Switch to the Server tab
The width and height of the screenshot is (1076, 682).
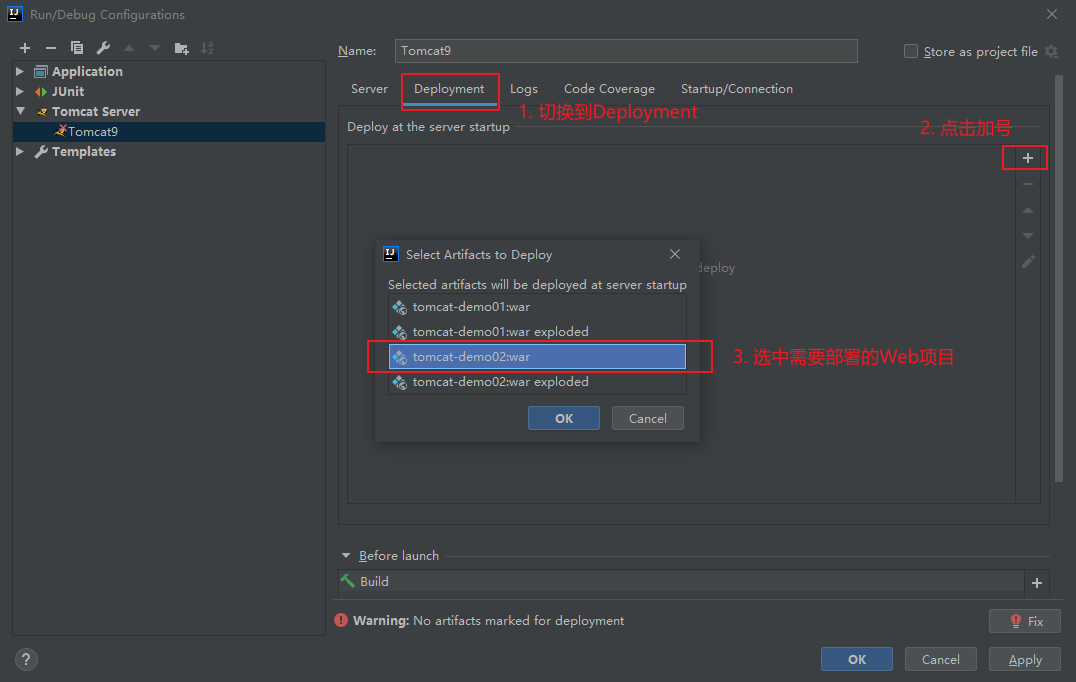[369, 89]
